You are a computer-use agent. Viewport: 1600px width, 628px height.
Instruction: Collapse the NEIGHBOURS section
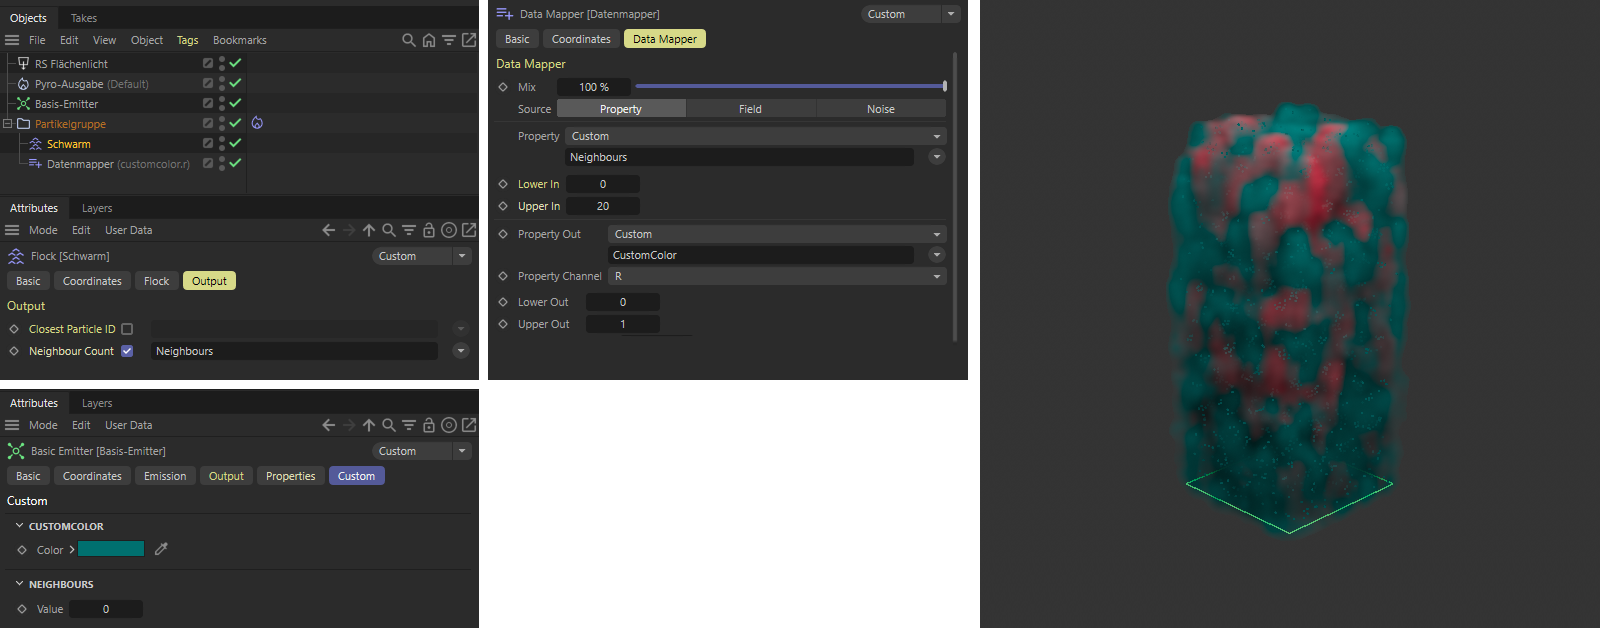click(19, 584)
